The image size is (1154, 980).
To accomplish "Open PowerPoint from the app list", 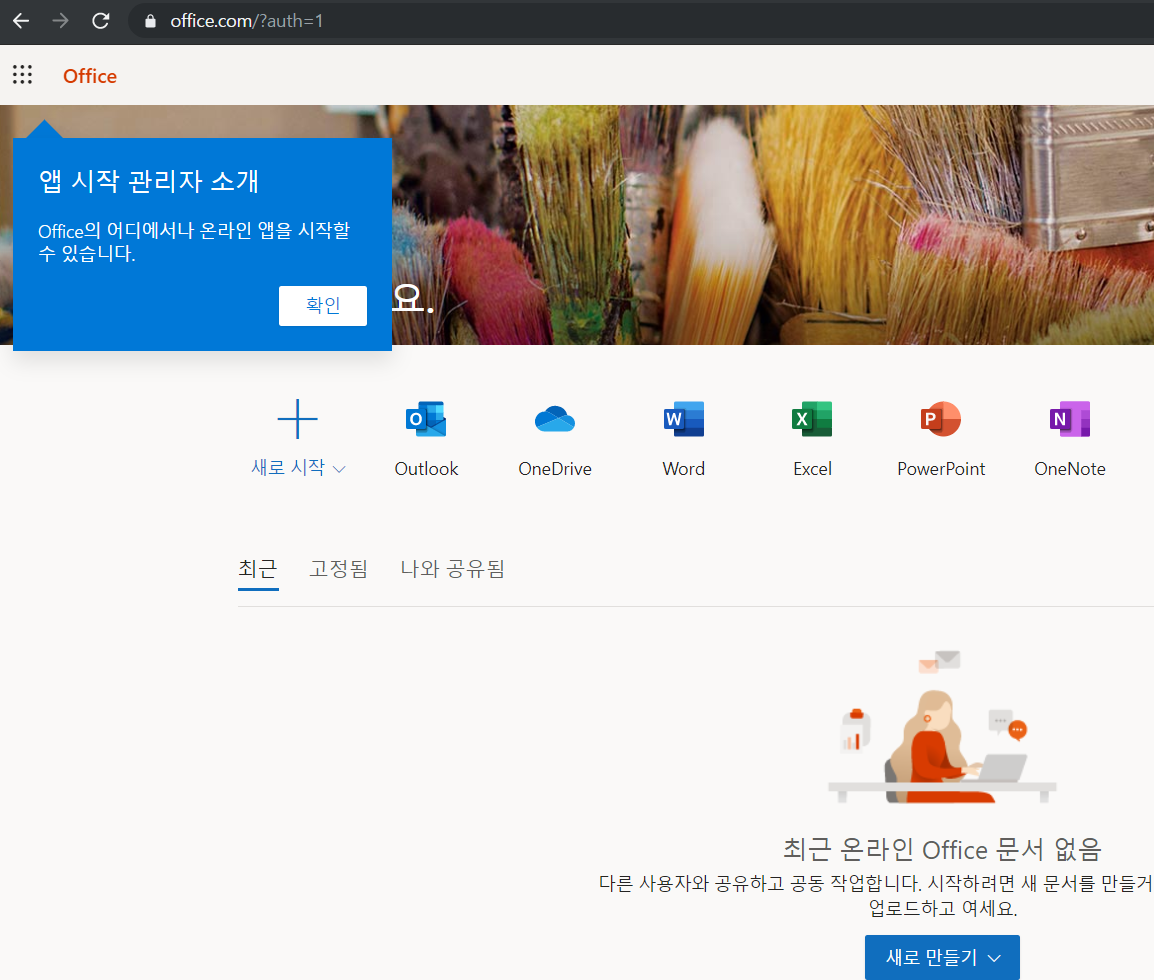I will (941, 419).
